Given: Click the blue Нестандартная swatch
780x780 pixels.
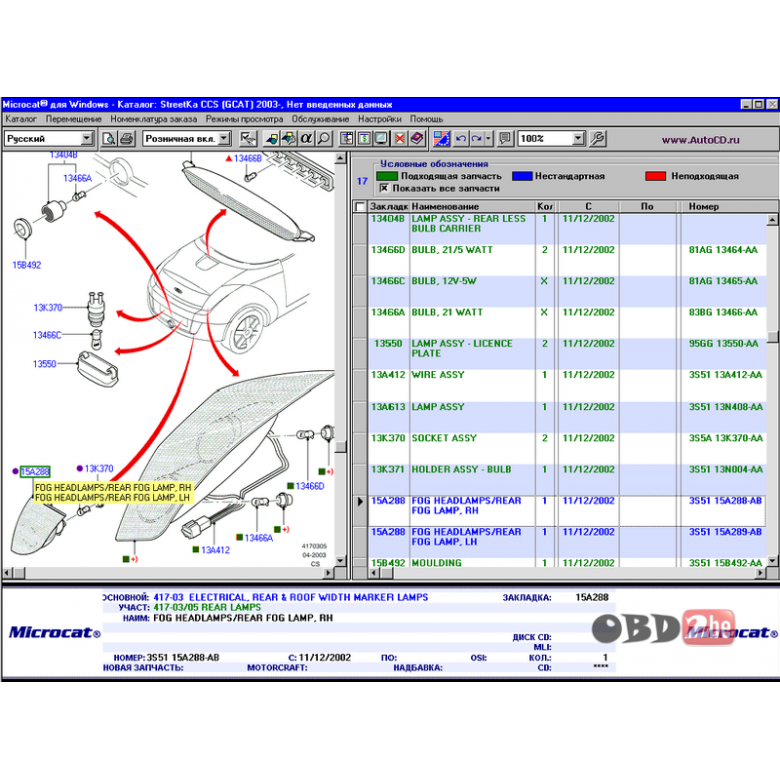Looking at the screenshot, I should coord(522,176).
